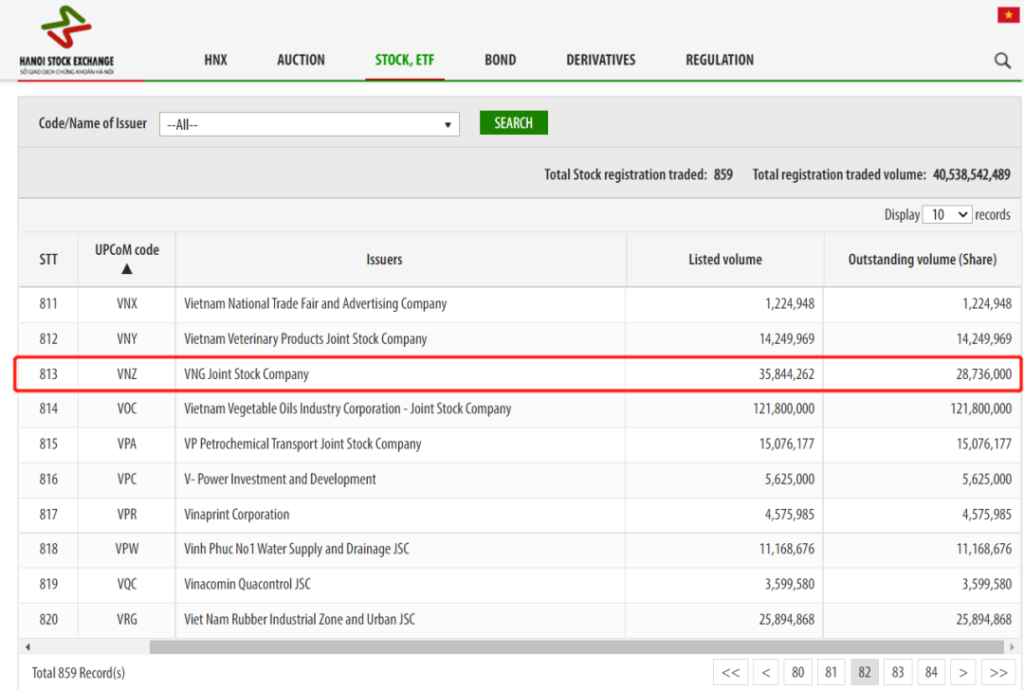This screenshot has width=1024, height=690.
Task: Select the VQC code cell
Action: point(127,584)
